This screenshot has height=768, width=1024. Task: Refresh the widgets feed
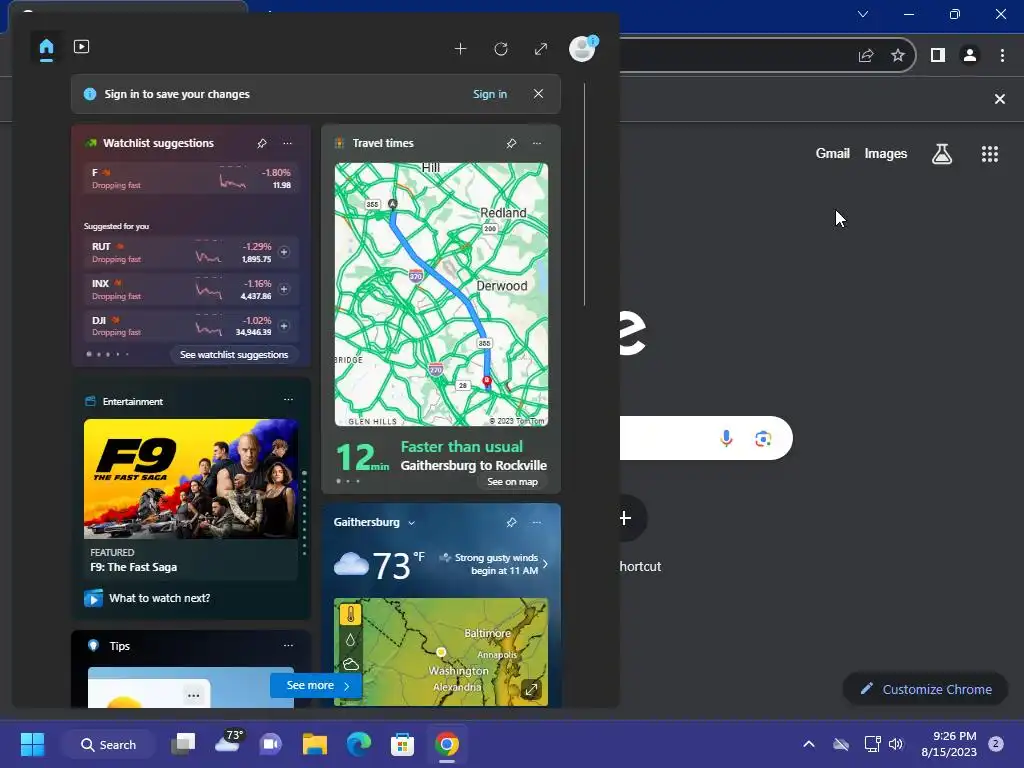pos(501,49)
